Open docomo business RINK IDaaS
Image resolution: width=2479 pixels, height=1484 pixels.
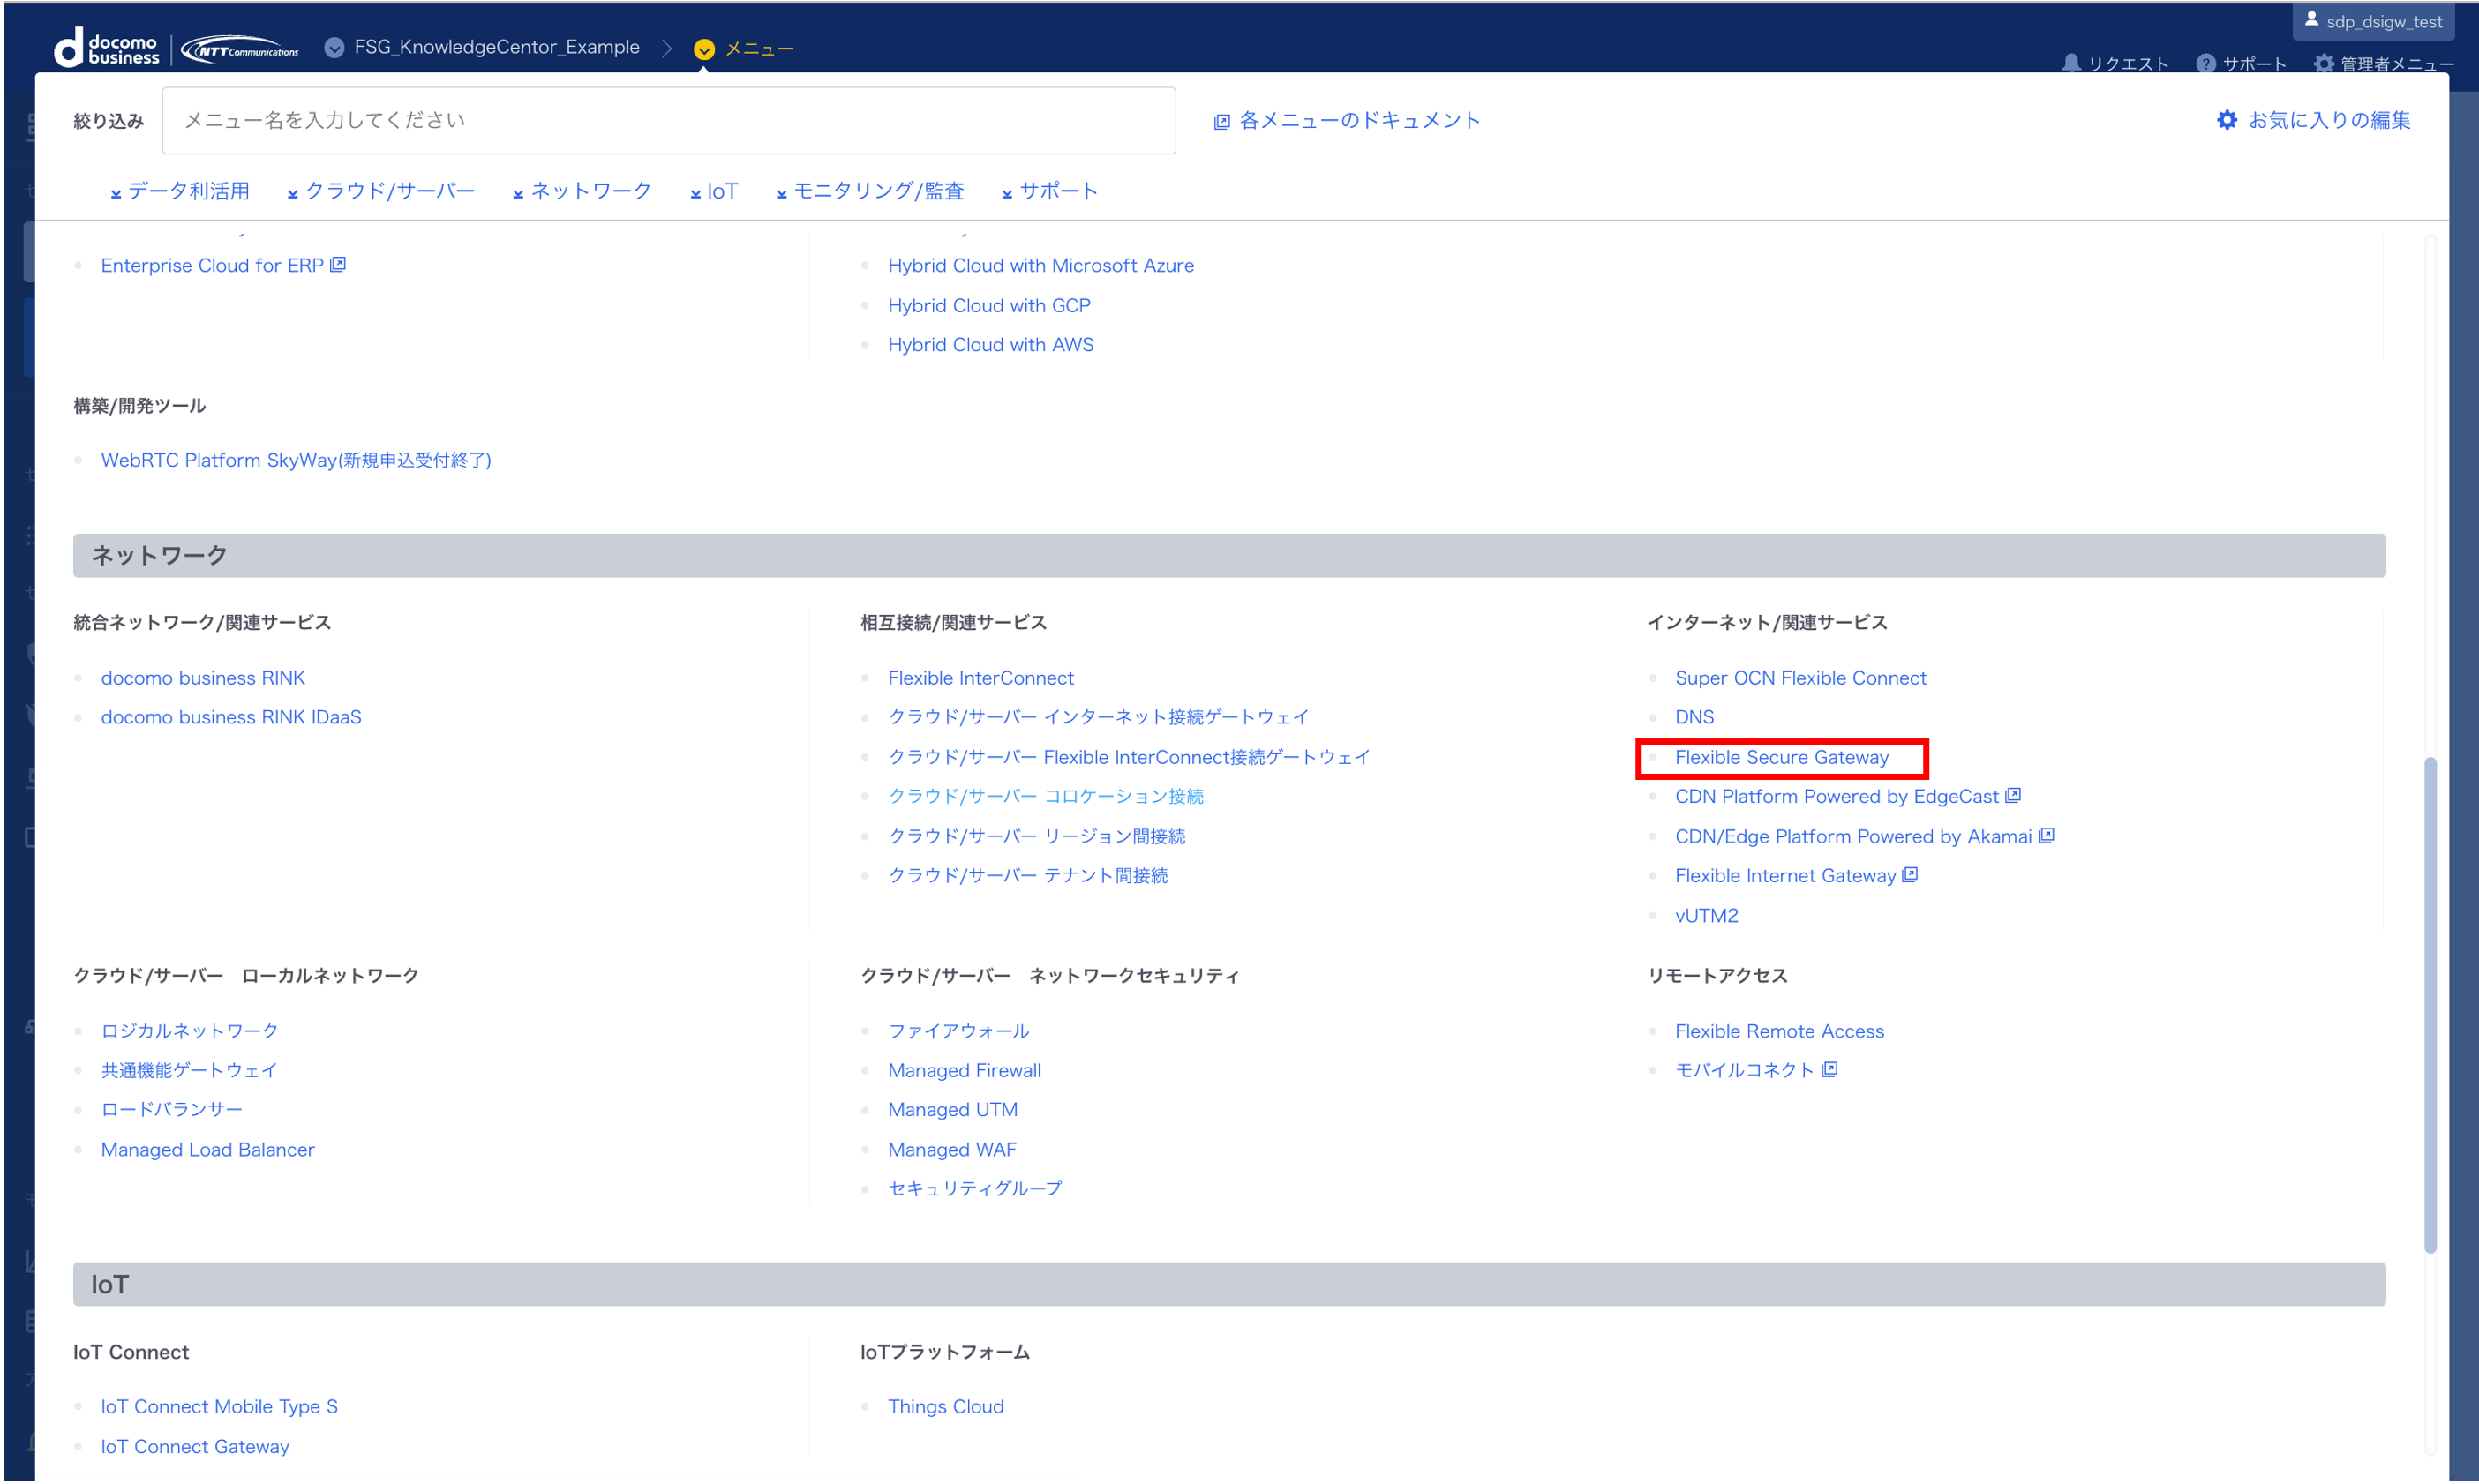[x=231, y=717]
